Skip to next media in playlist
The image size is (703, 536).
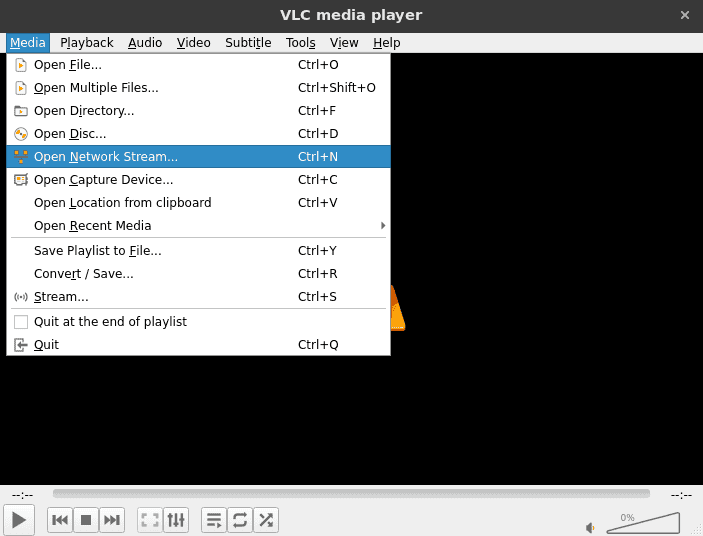coord(112,520)
